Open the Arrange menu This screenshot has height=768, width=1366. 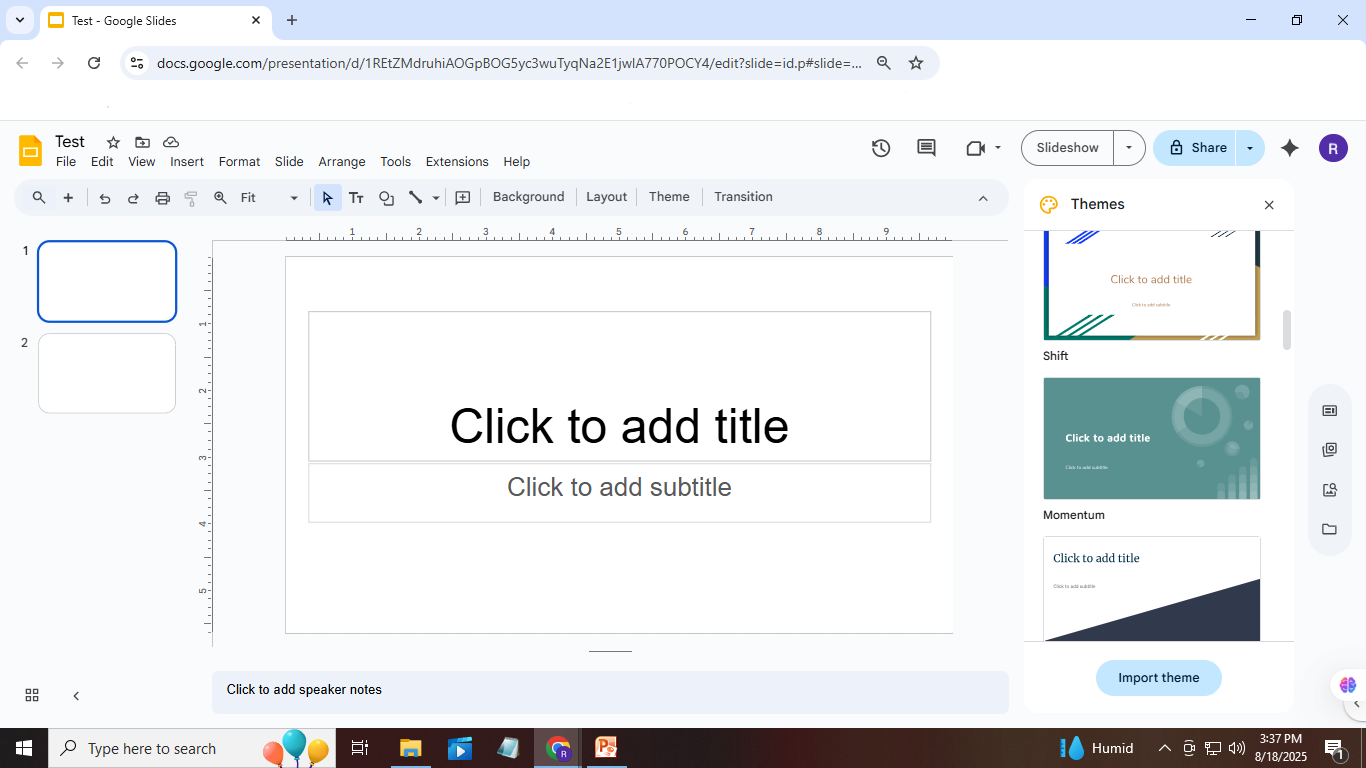click(x=342, y=162)
